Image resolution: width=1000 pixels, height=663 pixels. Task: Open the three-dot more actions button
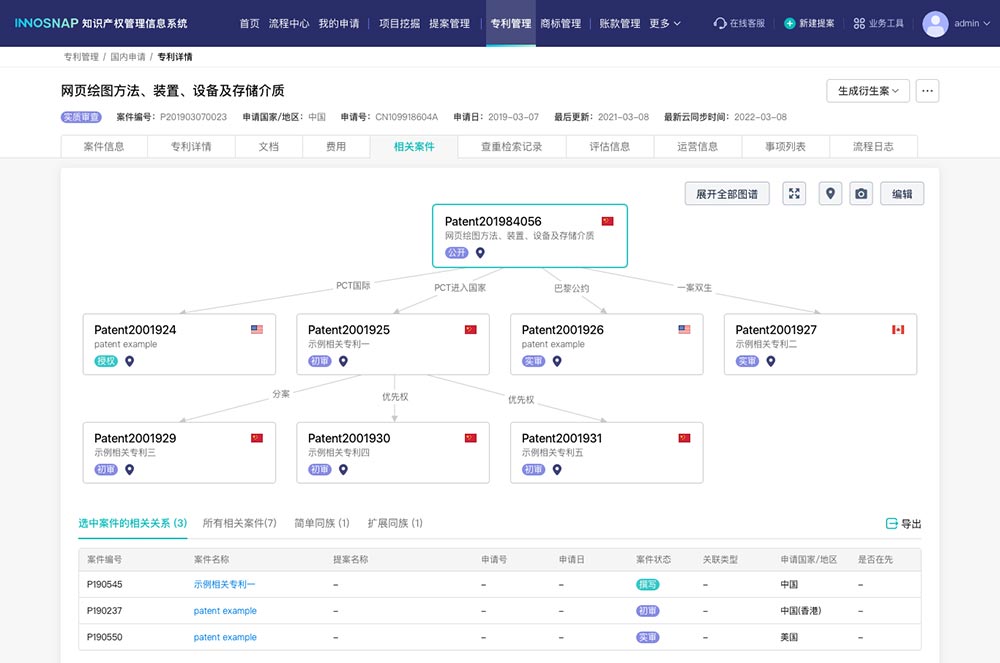(x=927, y=91)
